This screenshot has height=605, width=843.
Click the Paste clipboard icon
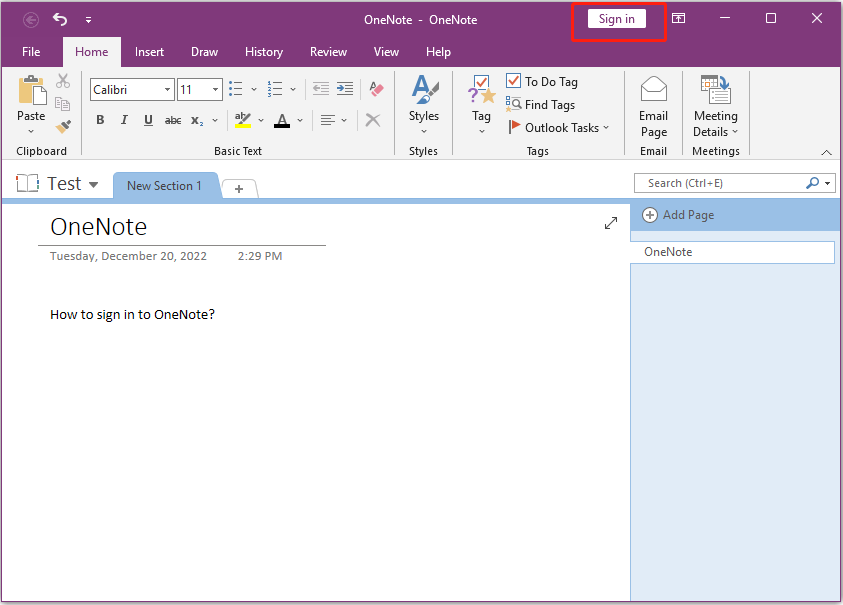pos(32,90)
